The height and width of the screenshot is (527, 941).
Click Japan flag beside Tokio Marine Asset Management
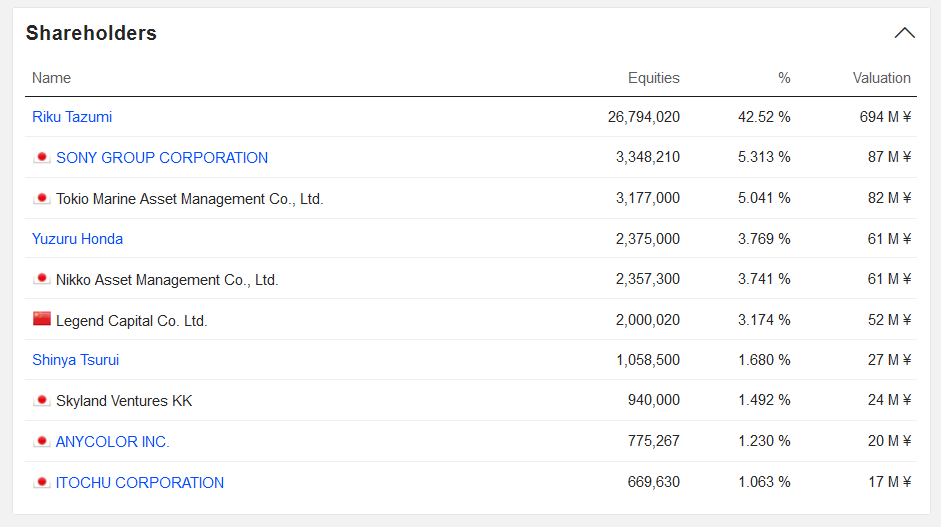pos(42,198)
